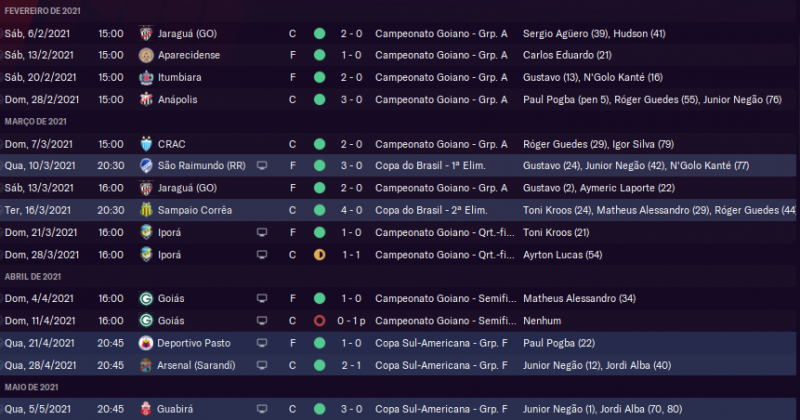Click the TV icon beside São Raimundo (RR)
This screenshot has width=800, height=420.
262,165
